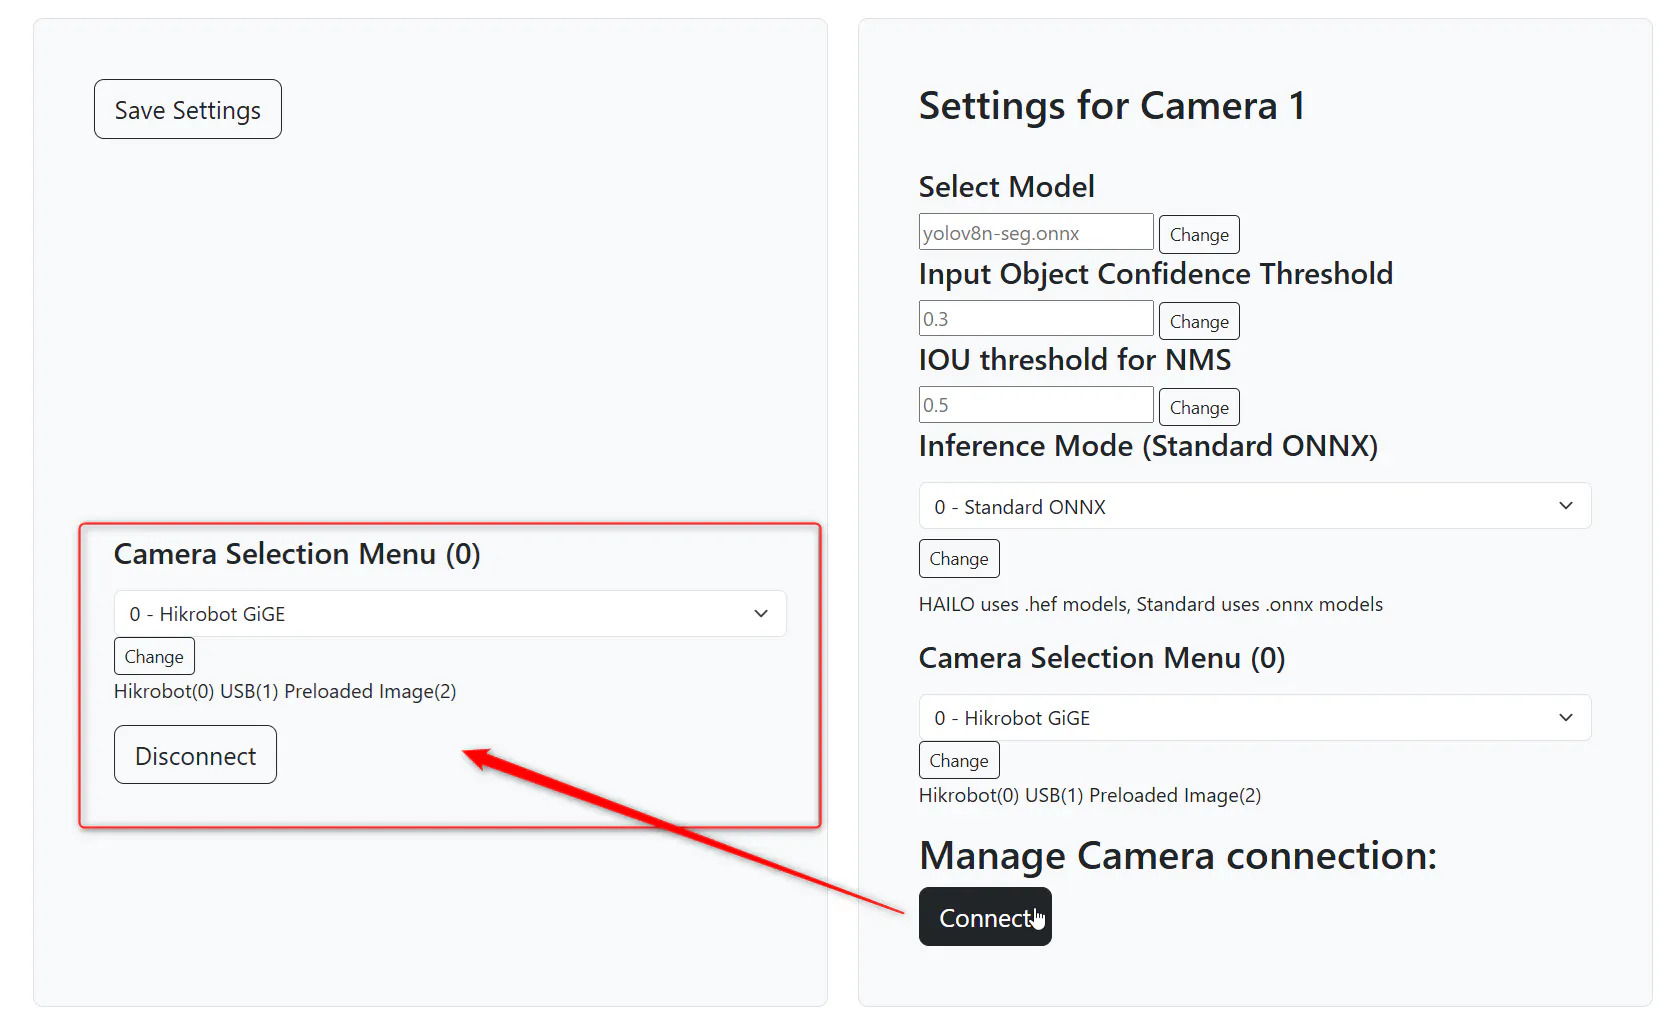Click the Disconnect button in left panel
1674x1016 pixels.
click(195, 755)
